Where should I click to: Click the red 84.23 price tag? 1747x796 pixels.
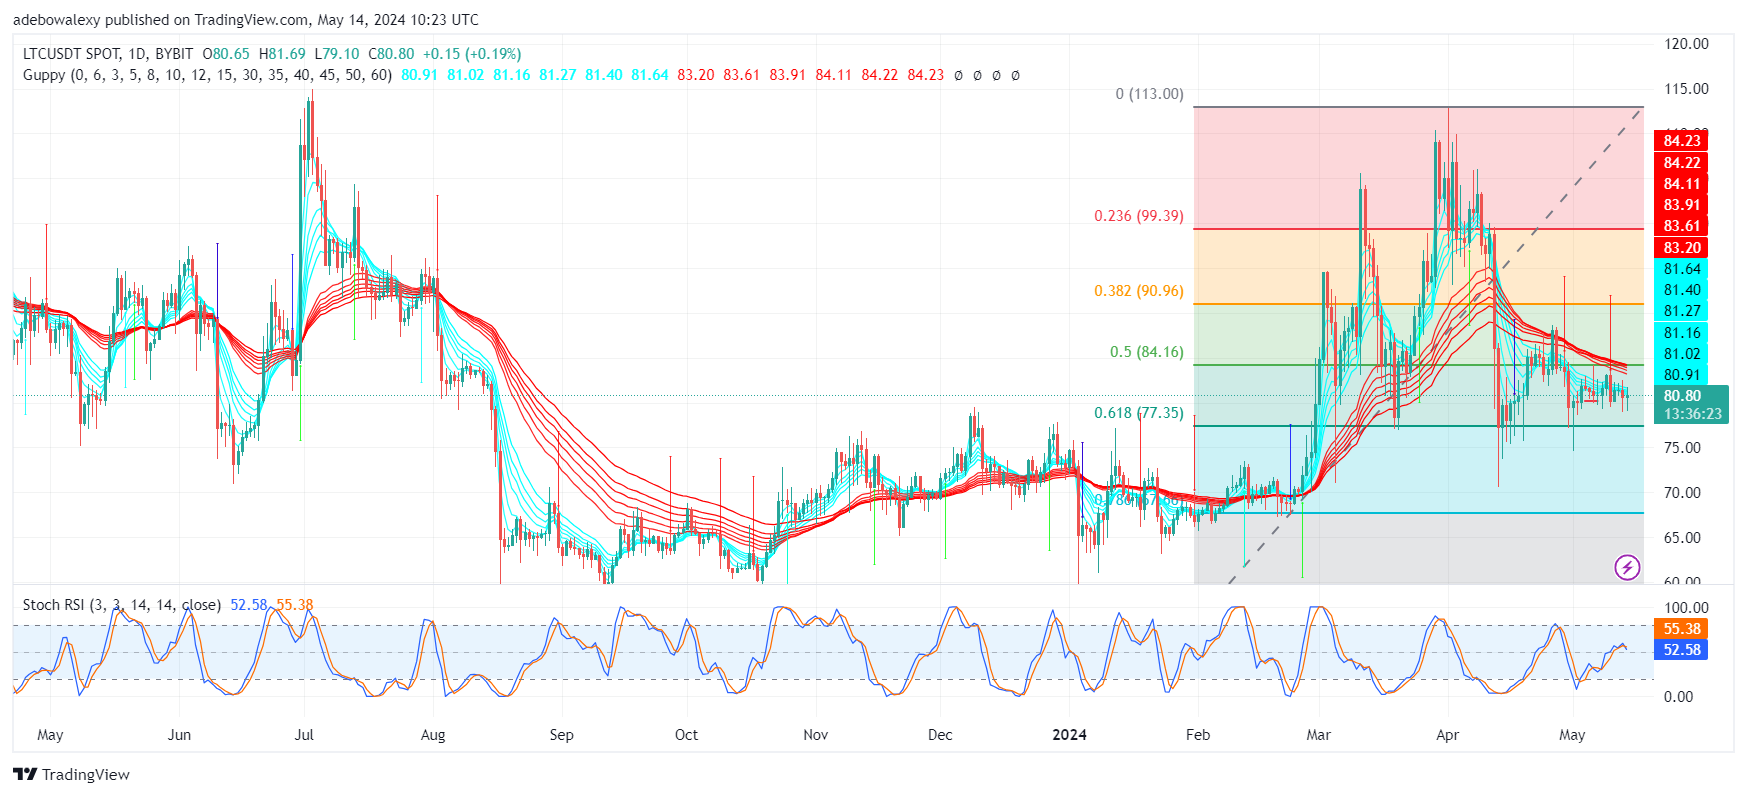point(1681,141)
